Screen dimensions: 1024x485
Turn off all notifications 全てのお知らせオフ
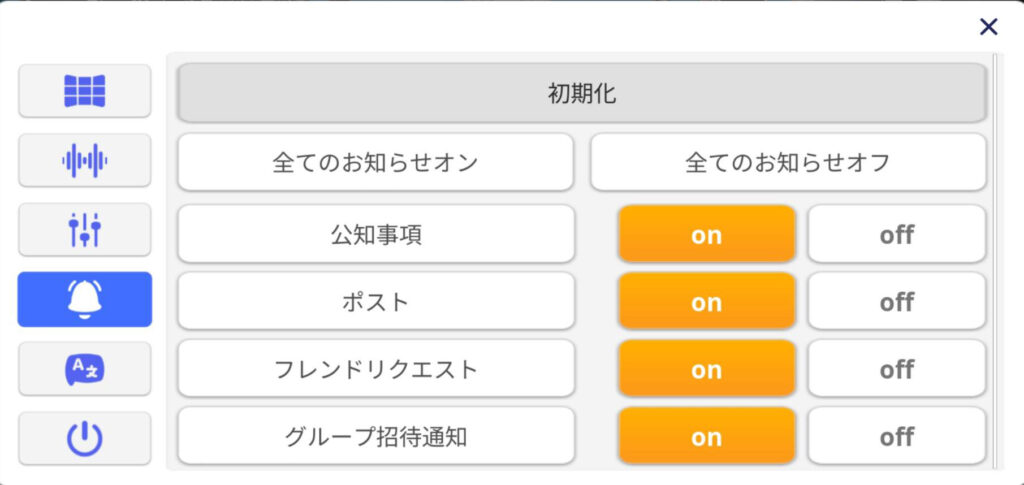788,162
